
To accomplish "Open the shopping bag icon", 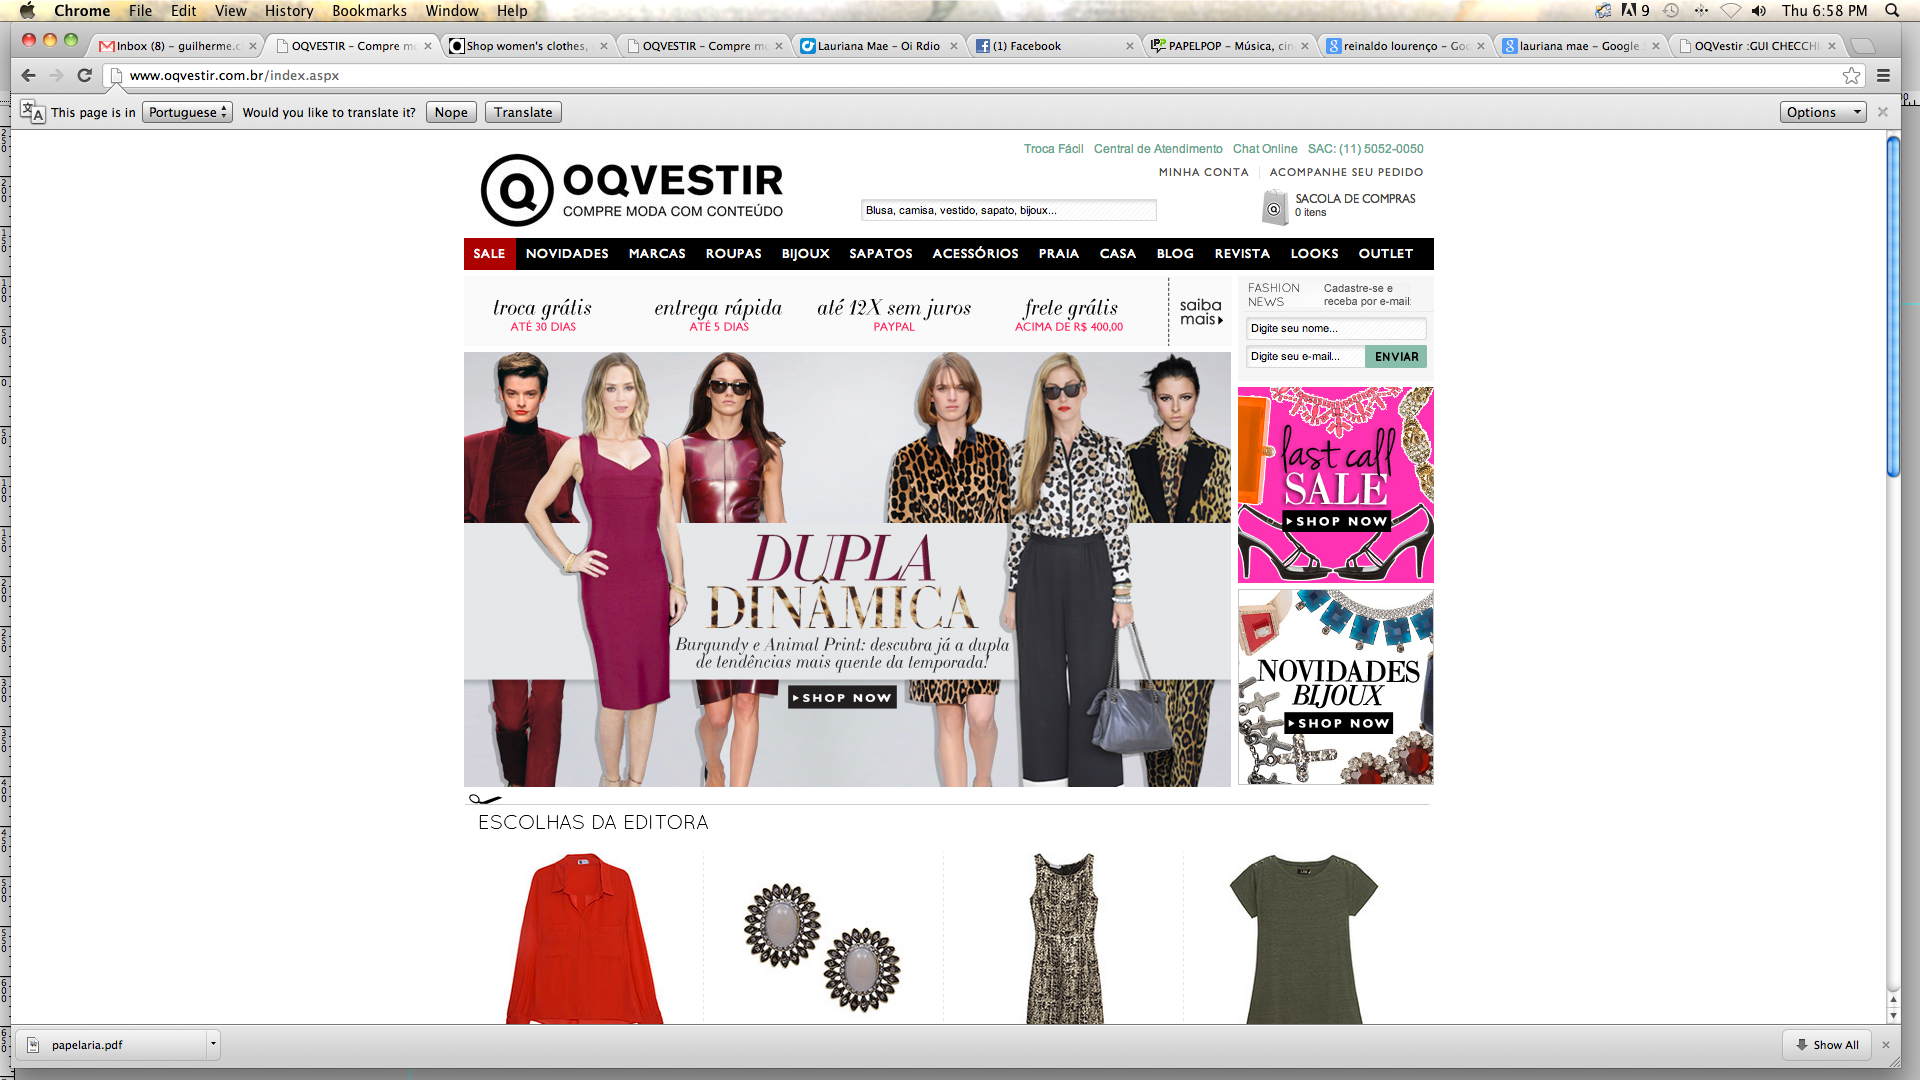I will click(x=1273, y=208).
